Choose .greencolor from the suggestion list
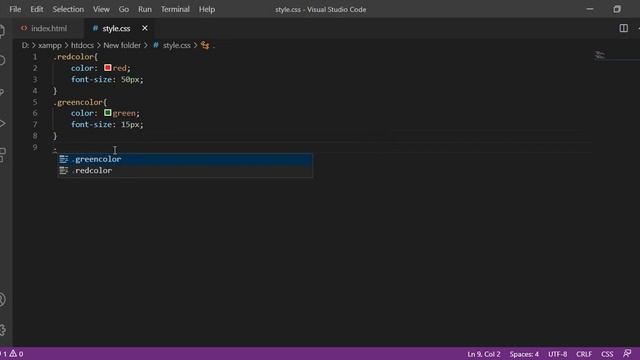This screenshot has height=360, width=640. click(185, 159)
